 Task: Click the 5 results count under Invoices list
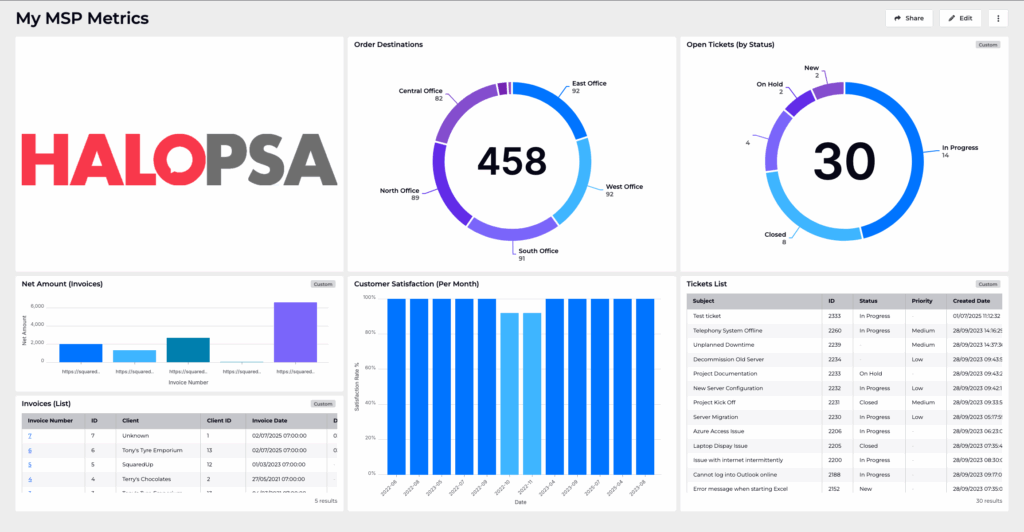point(326,501)
